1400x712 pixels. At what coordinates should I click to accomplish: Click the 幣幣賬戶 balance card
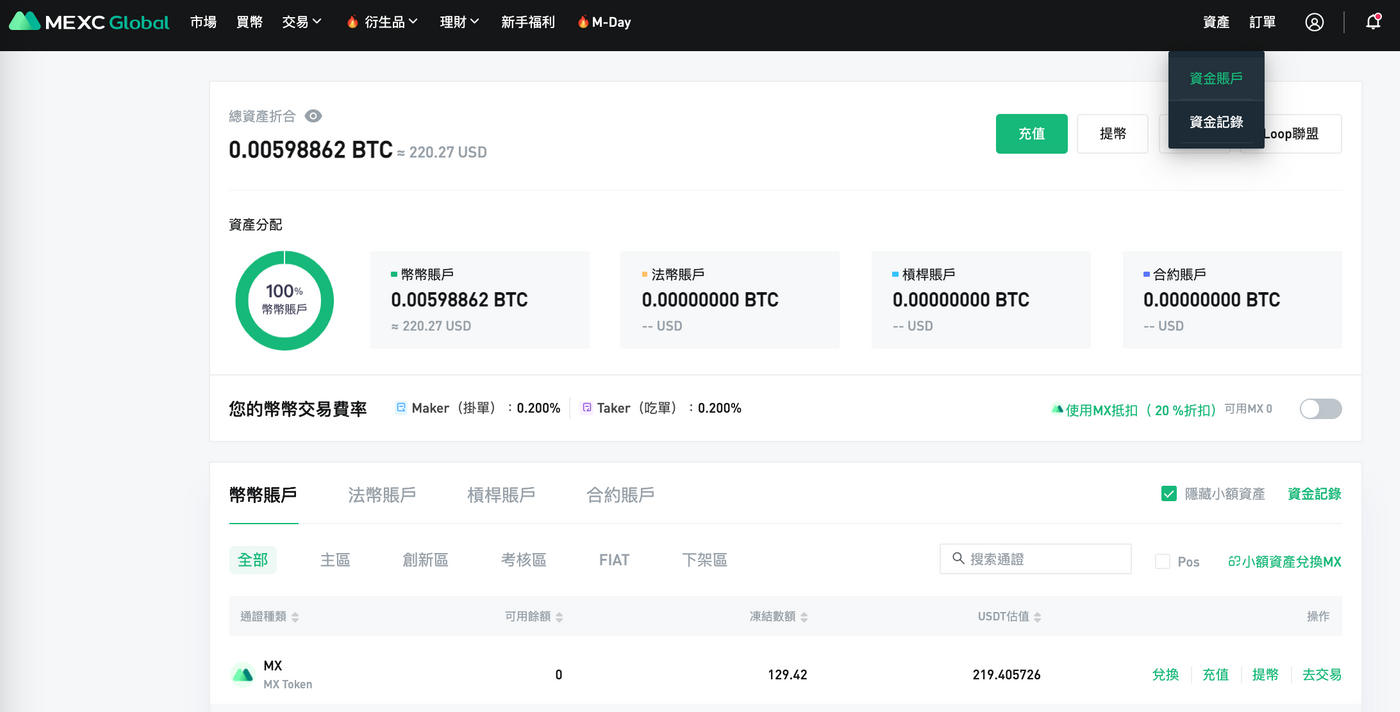480,300
